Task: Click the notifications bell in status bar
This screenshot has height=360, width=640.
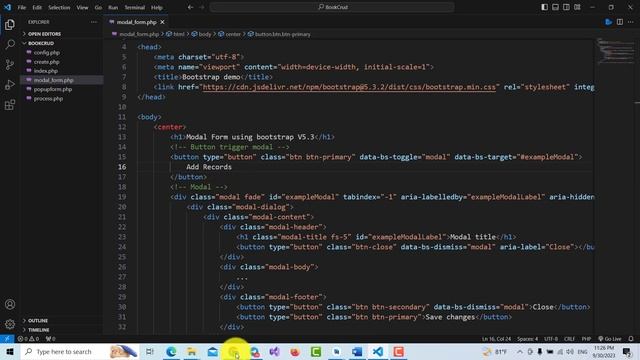Action: (x=631, y=339)
